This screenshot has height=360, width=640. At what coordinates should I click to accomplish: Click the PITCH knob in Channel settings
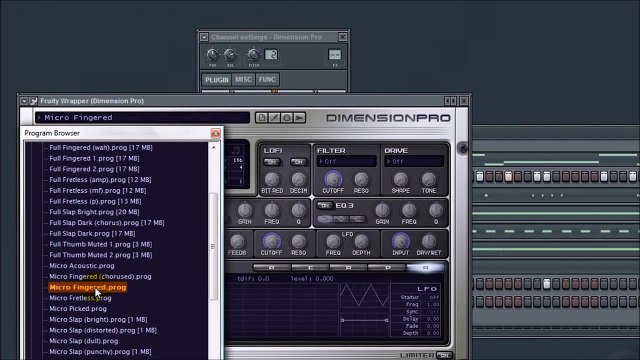pos(253,54)
